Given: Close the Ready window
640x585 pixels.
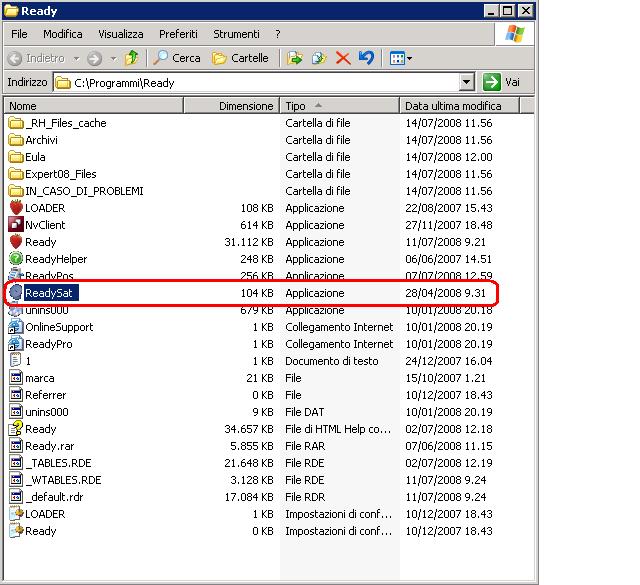Looking at the screenshot, I should 526,11.
